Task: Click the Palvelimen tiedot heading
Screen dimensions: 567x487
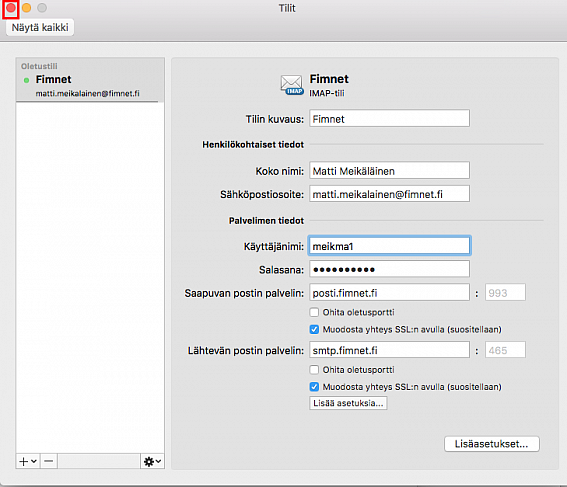Action: pyautogui.click(x=266, y=221)
